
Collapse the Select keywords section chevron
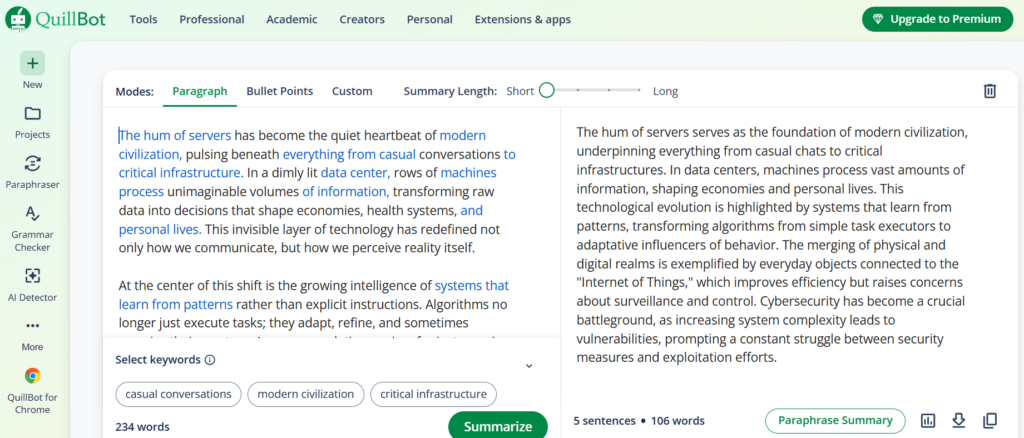(x=529, y=366)
